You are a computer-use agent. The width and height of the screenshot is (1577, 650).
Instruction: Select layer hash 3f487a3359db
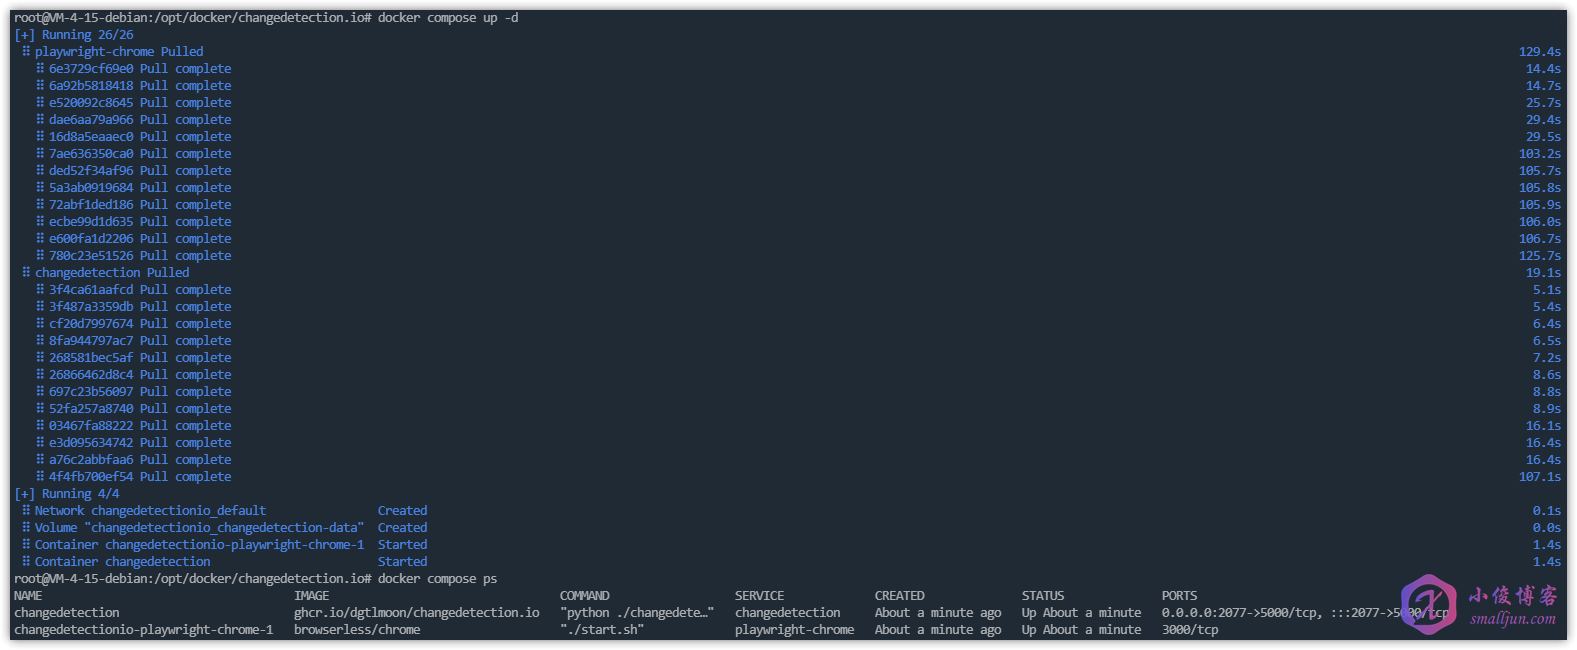pos(91,307)
